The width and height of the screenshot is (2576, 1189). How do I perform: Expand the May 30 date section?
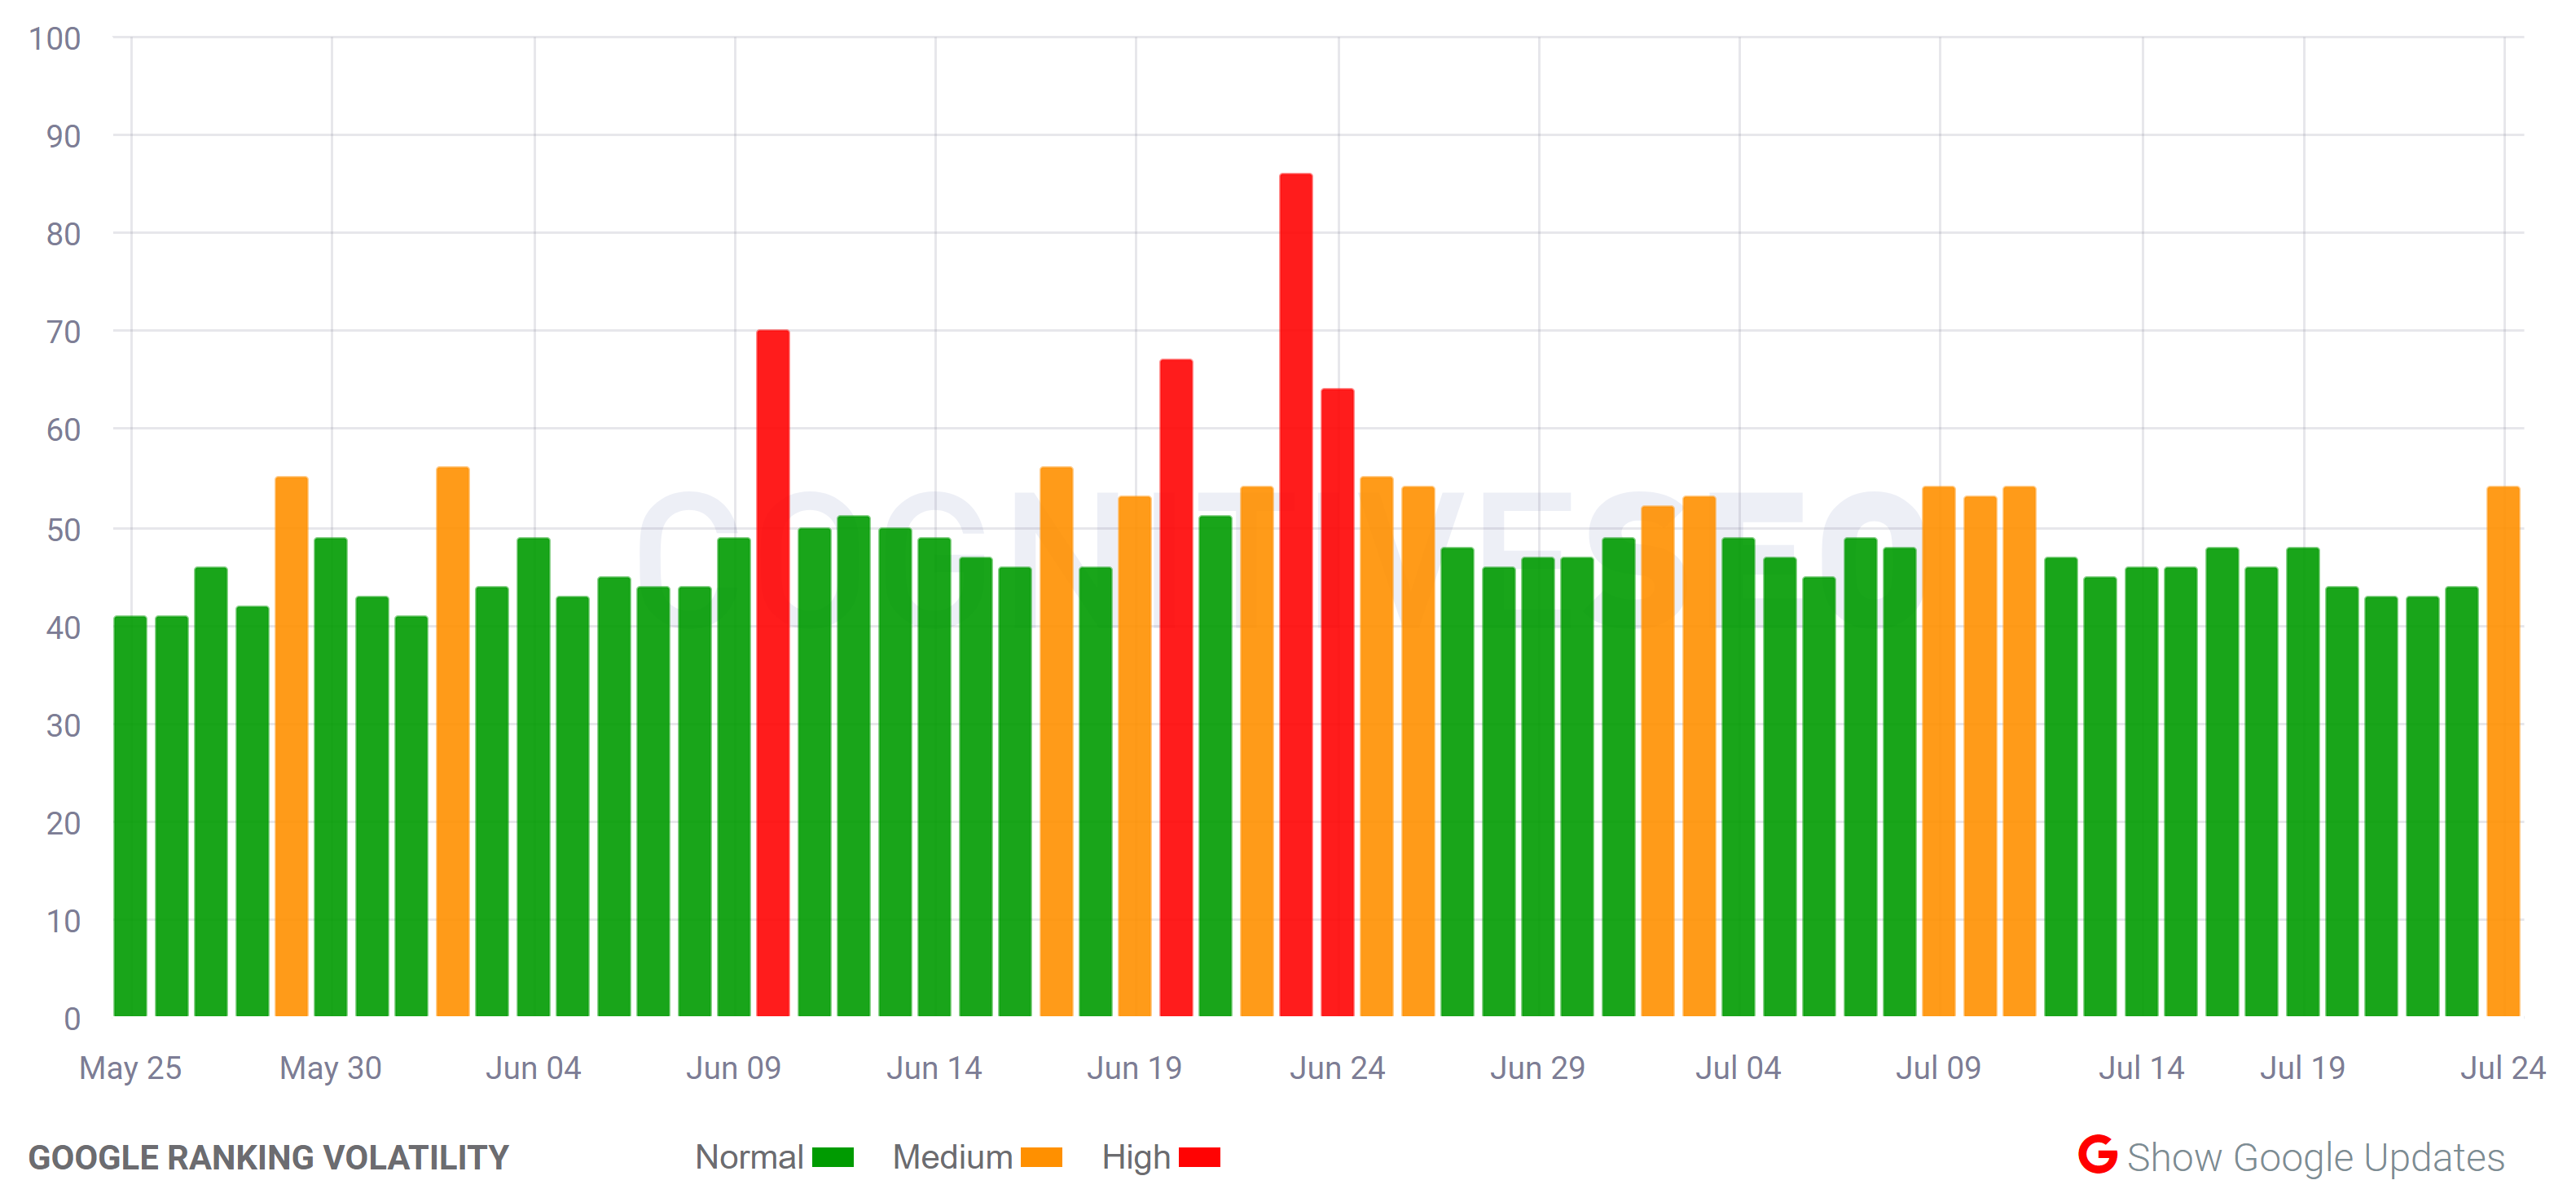pos(331,1067)
